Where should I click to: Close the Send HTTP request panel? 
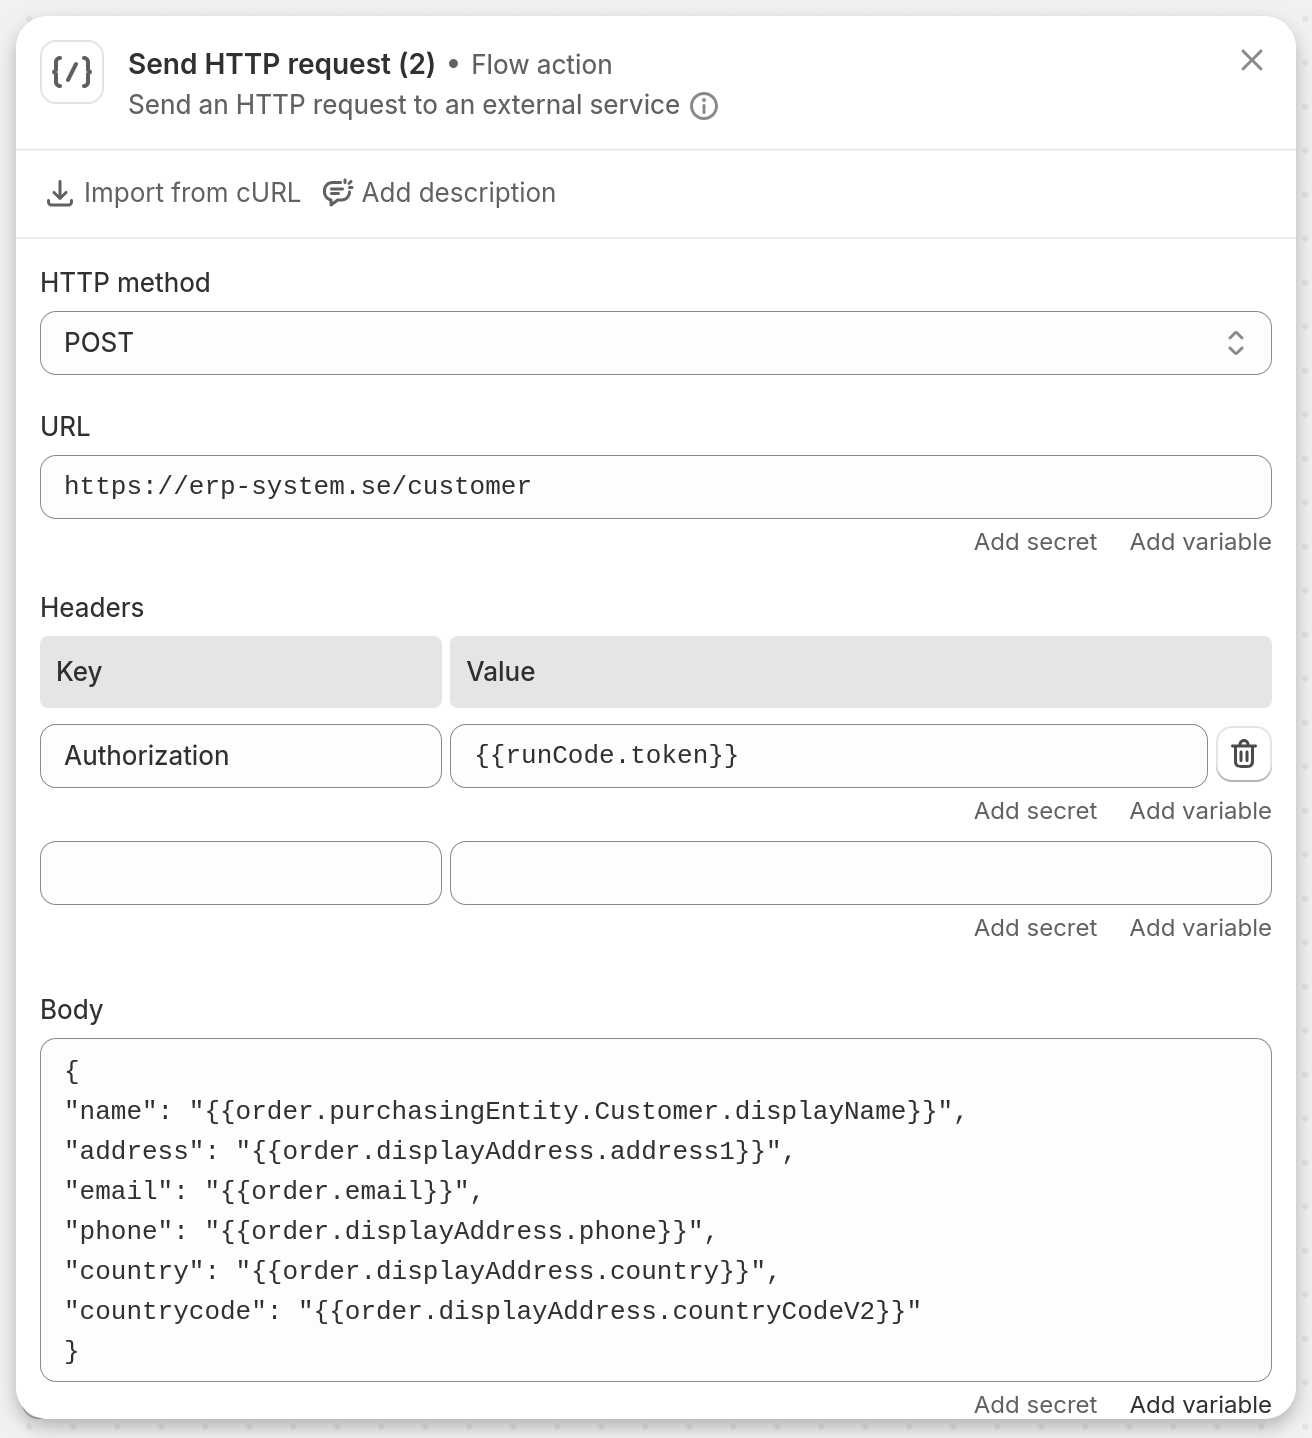(x=1252, y=60)
